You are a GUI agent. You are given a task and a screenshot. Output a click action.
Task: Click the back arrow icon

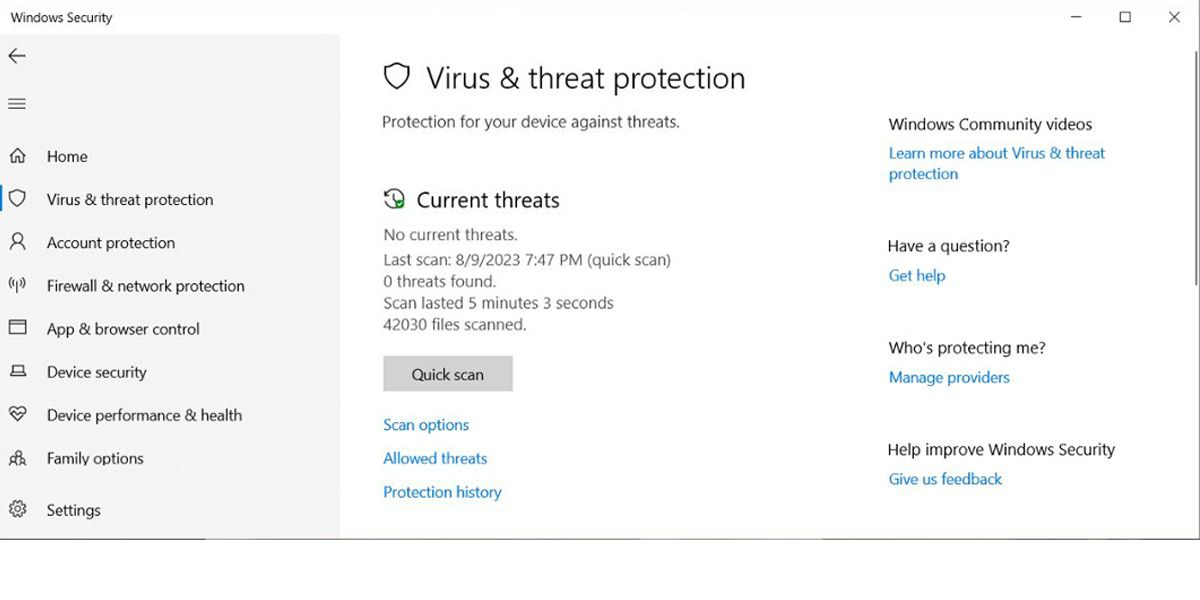[x=17, y=56]
